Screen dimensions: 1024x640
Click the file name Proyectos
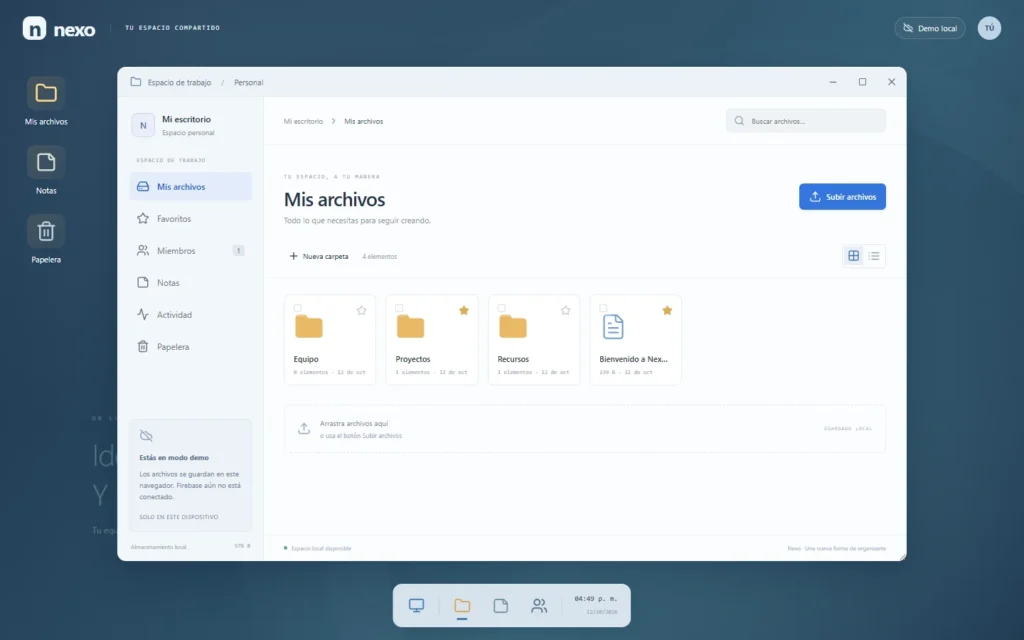(413, 359)
